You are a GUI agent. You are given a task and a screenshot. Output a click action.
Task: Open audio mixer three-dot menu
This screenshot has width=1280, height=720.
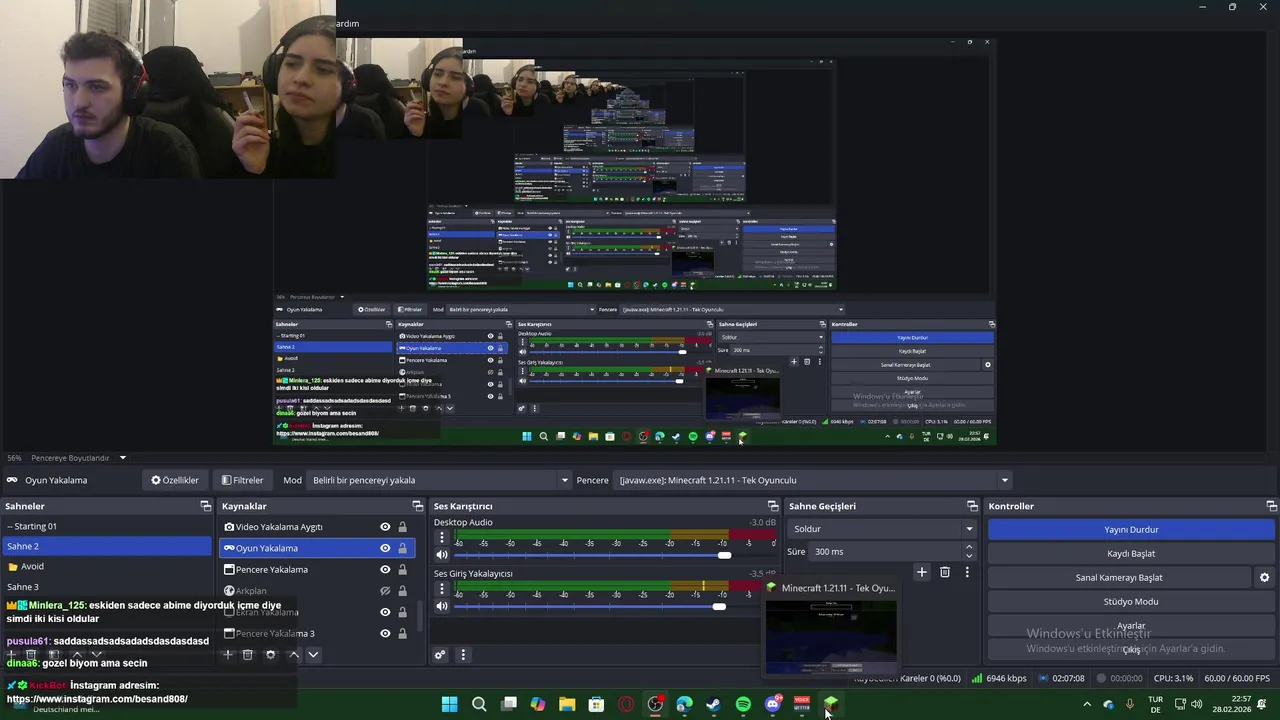(x=462, y=655)
